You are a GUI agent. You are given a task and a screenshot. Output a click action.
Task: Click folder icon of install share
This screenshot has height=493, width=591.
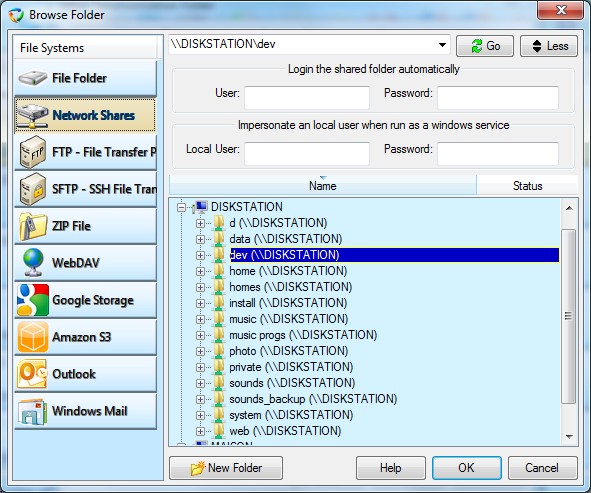click(x=218, y=303)
